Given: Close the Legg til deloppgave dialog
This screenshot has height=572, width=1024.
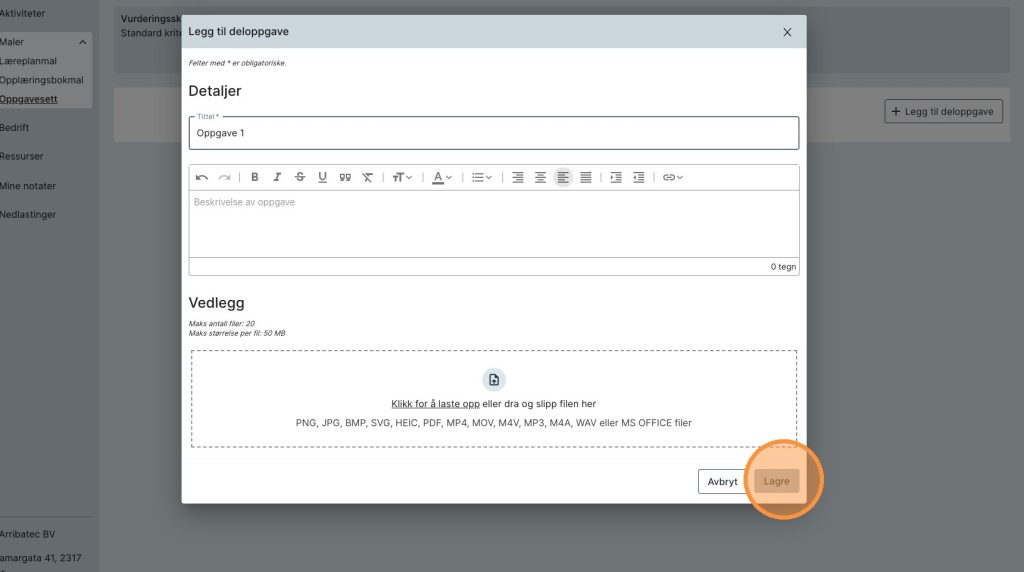Looking at the screenshot, I should click(x=787, y=32).
